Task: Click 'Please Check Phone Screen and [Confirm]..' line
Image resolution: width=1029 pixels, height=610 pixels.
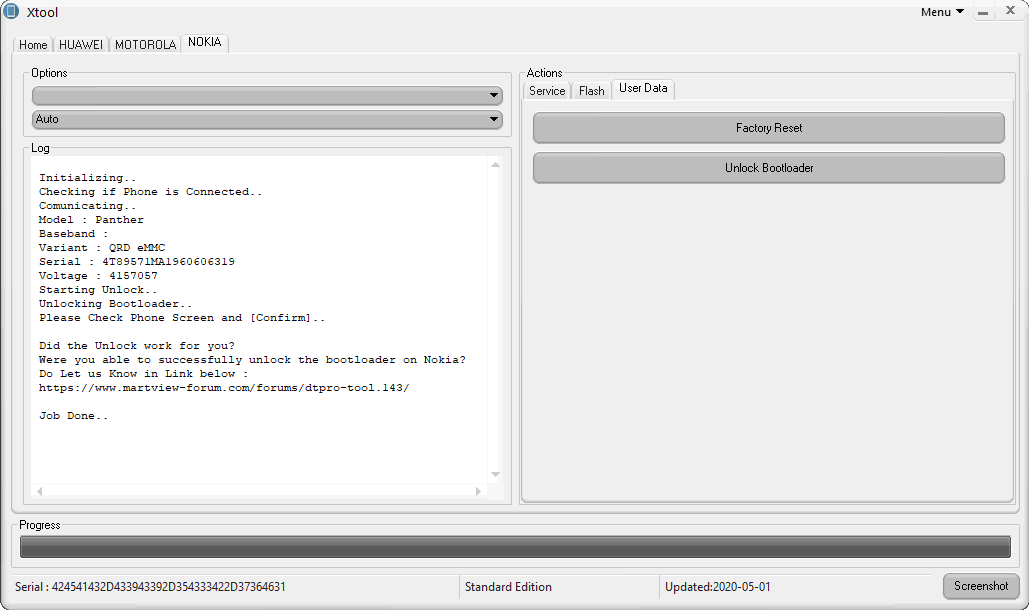Action: point(182,318)
